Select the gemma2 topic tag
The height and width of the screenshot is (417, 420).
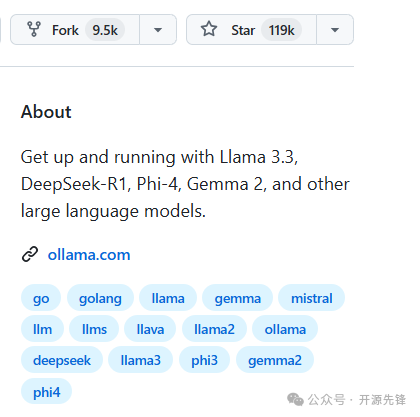pos(275,360)
